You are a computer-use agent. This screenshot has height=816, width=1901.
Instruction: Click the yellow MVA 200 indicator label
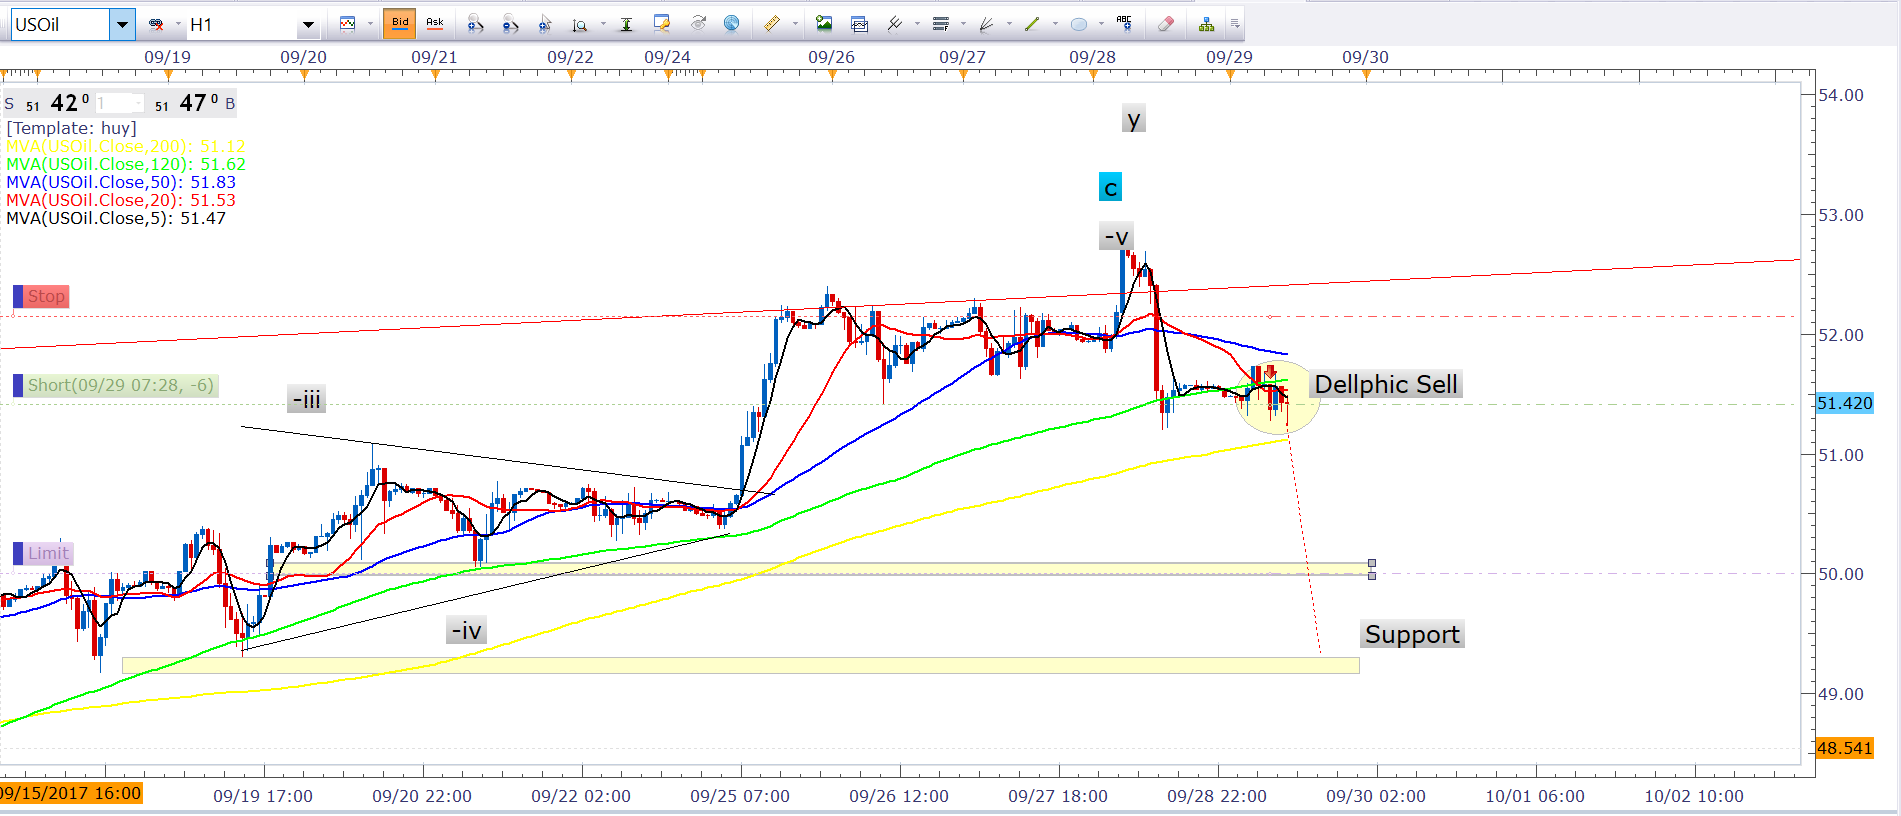(x=125, y=146)
